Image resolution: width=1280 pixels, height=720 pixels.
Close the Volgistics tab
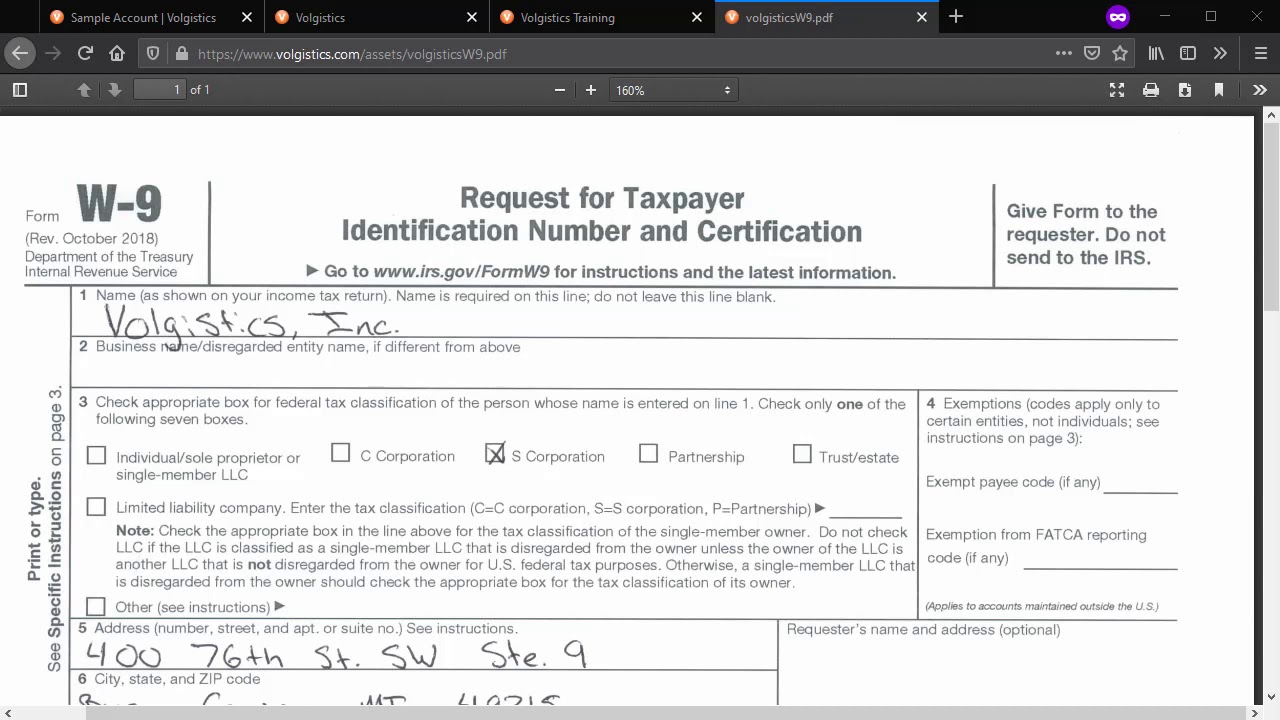[472, 17]
